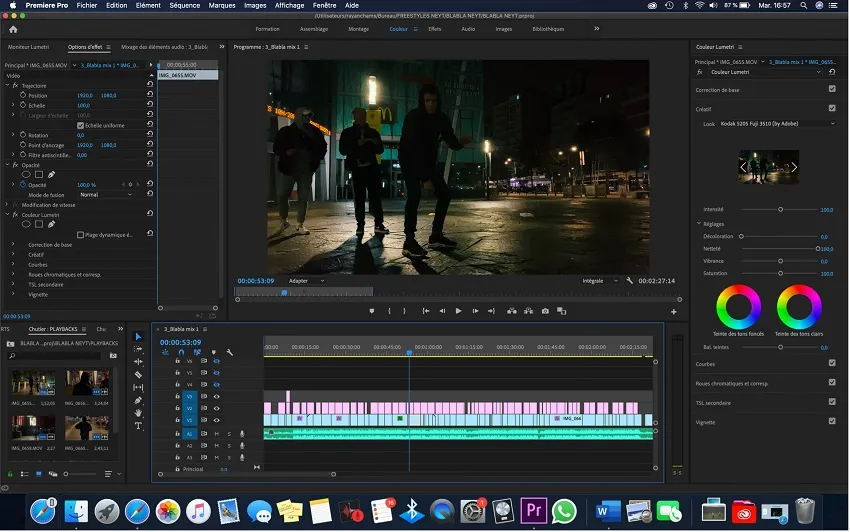The width and height of the screenshot is (850, 532).
Task: Open the Look preset dropdown
Action: tap(777, 124)
